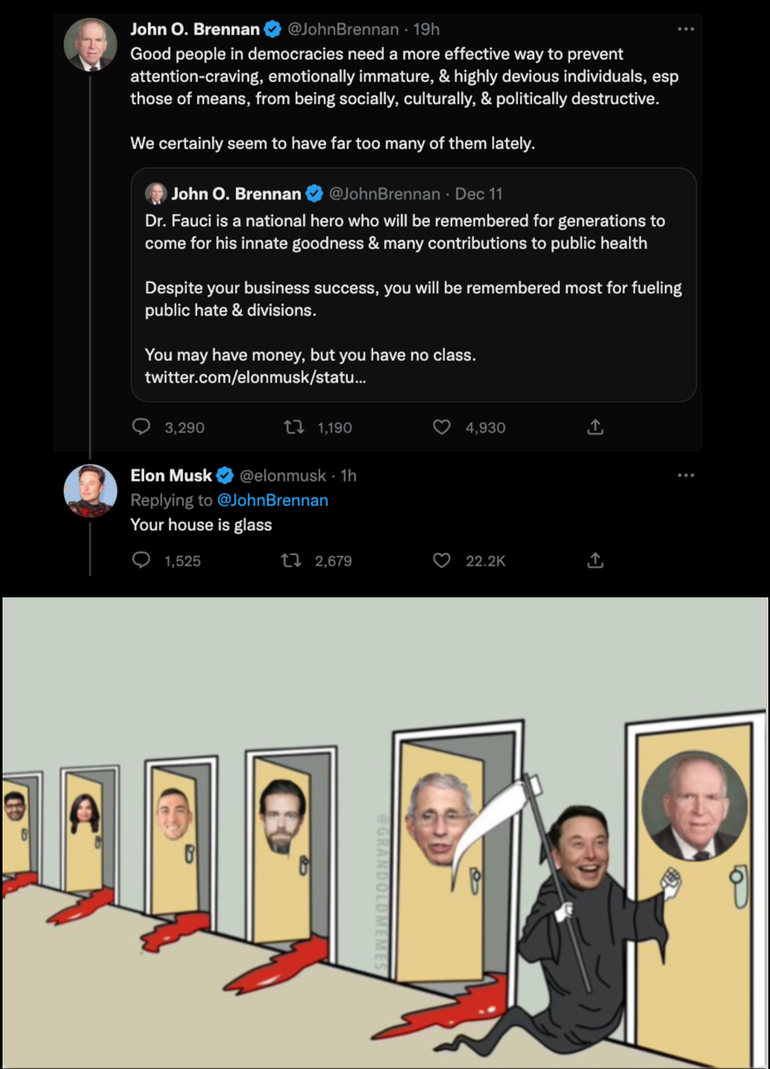
Task: Open Elon Musk's profile avatar
Action: coord(90,491)
